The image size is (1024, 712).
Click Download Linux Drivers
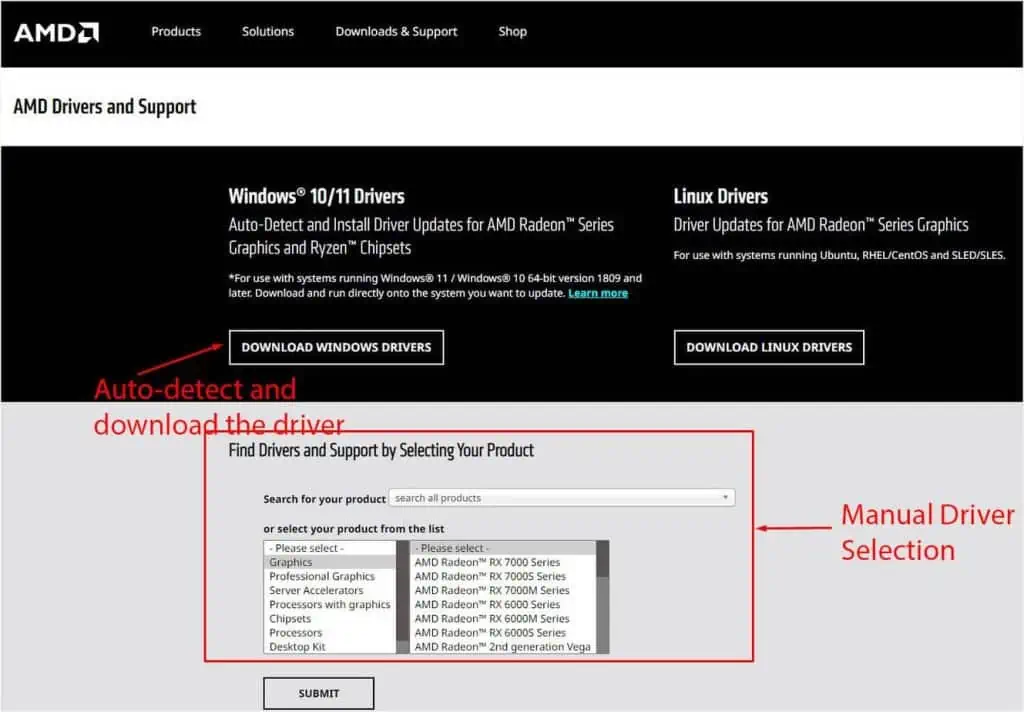coord(768,347)
